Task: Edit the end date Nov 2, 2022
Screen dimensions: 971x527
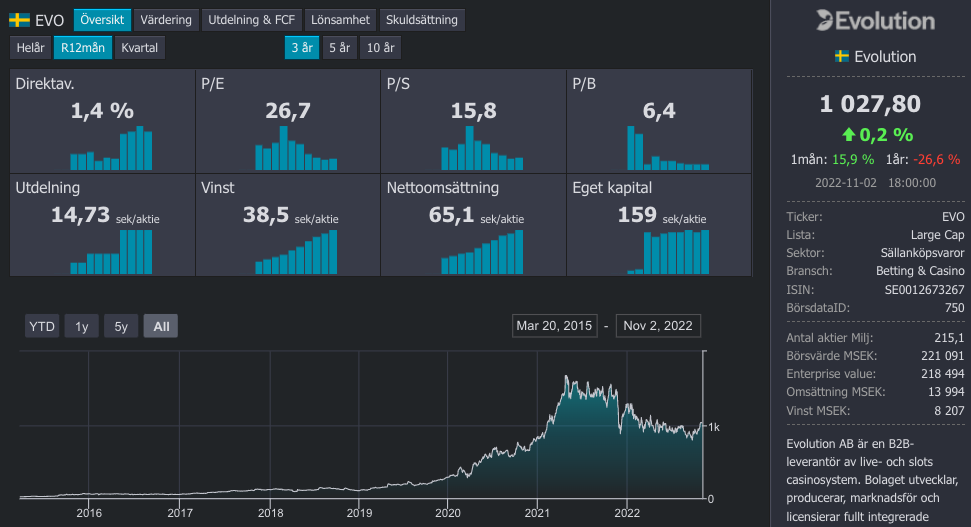Action: click(659, 326)
